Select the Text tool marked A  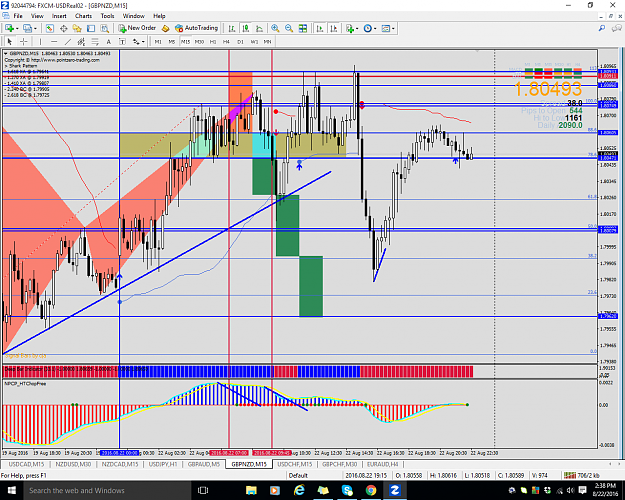pos(108,41)
